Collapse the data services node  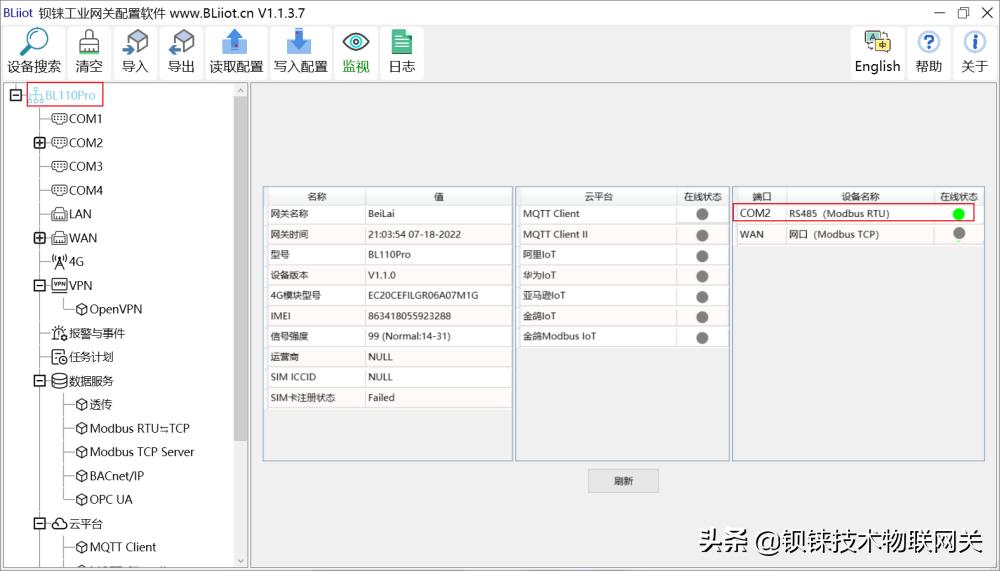coord(40,381)
